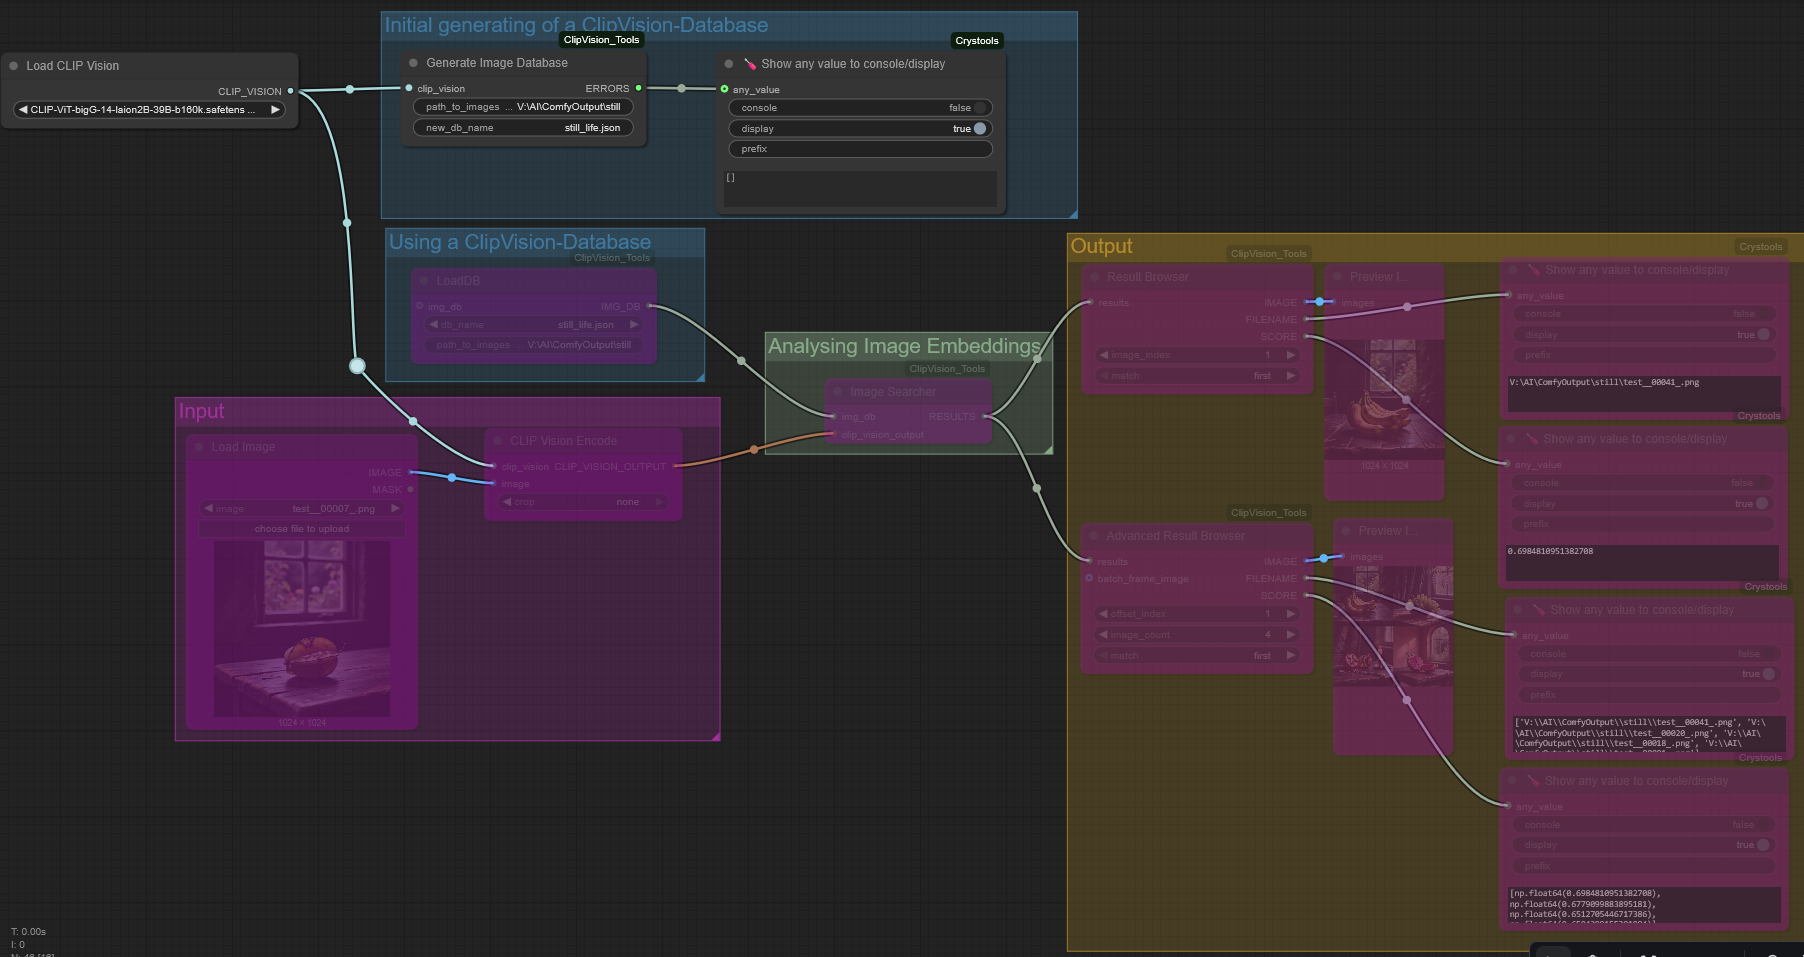This screenshot has width=1804, height=957.
Task: Click the MASK output socket on Load Image
Action: point(411,489)
